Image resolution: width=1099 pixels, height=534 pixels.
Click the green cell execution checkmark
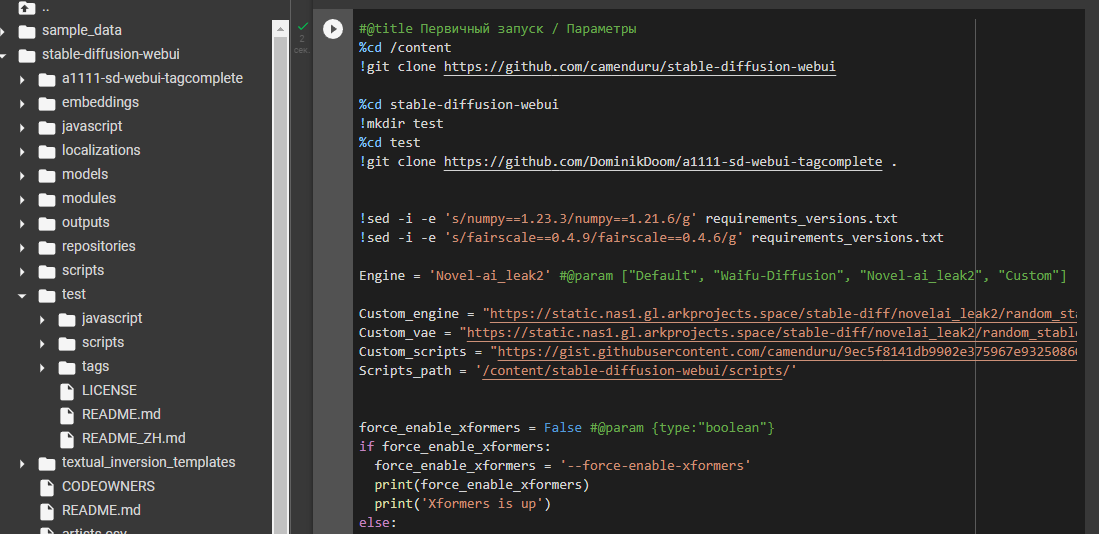pyautogui.click(x=303, y=27)
